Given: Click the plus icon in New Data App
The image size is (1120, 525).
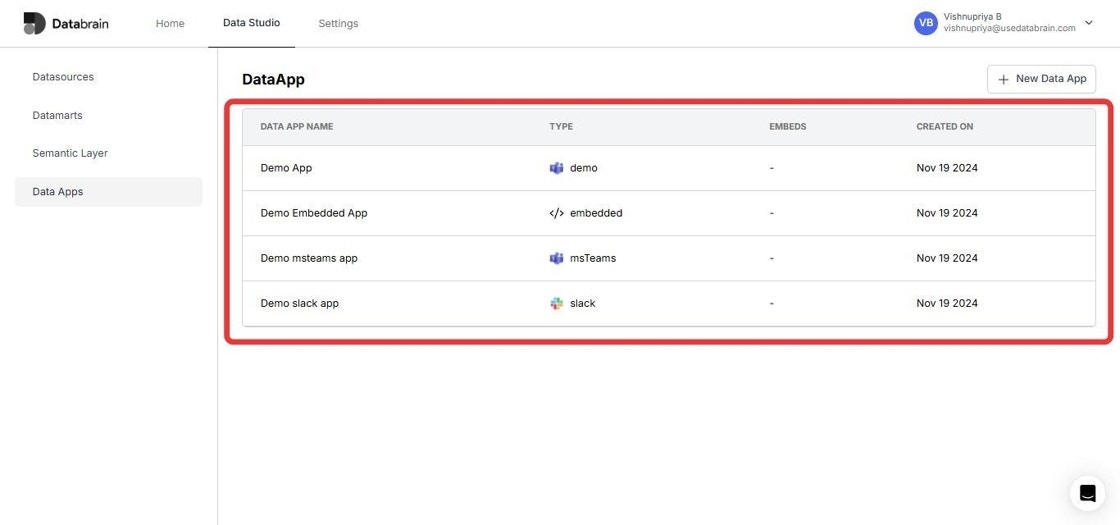Looking at the screenshot, I should [x=1004, y=79].
